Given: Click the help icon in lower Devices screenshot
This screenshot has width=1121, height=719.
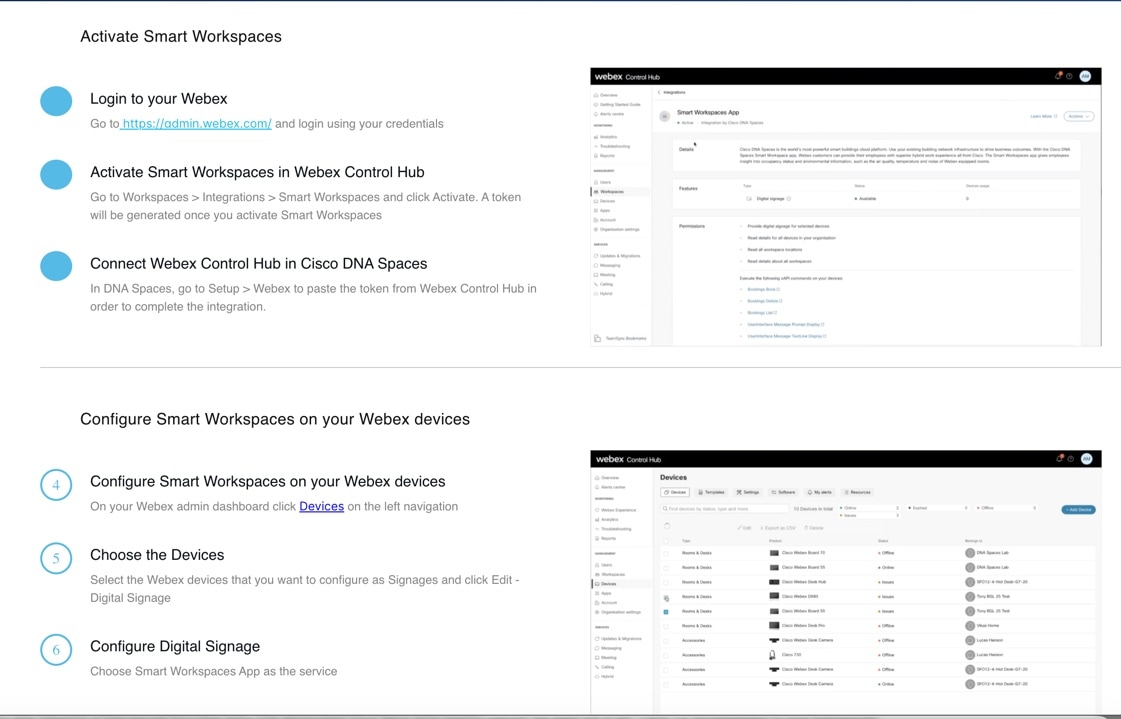Looking at the screenshot, I should pos(1071,459).
